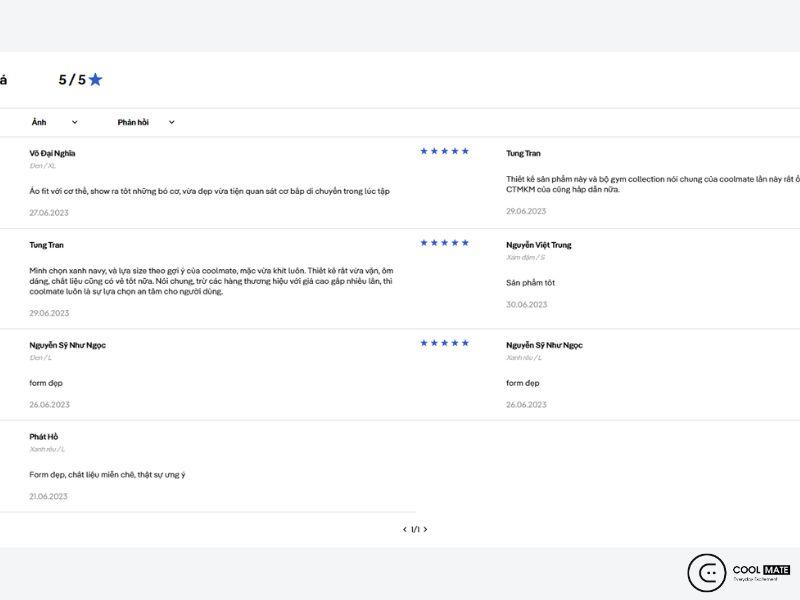Go to the next review page arrow
The height and width of the screenshot is (600, 800).
click(425, 530)
